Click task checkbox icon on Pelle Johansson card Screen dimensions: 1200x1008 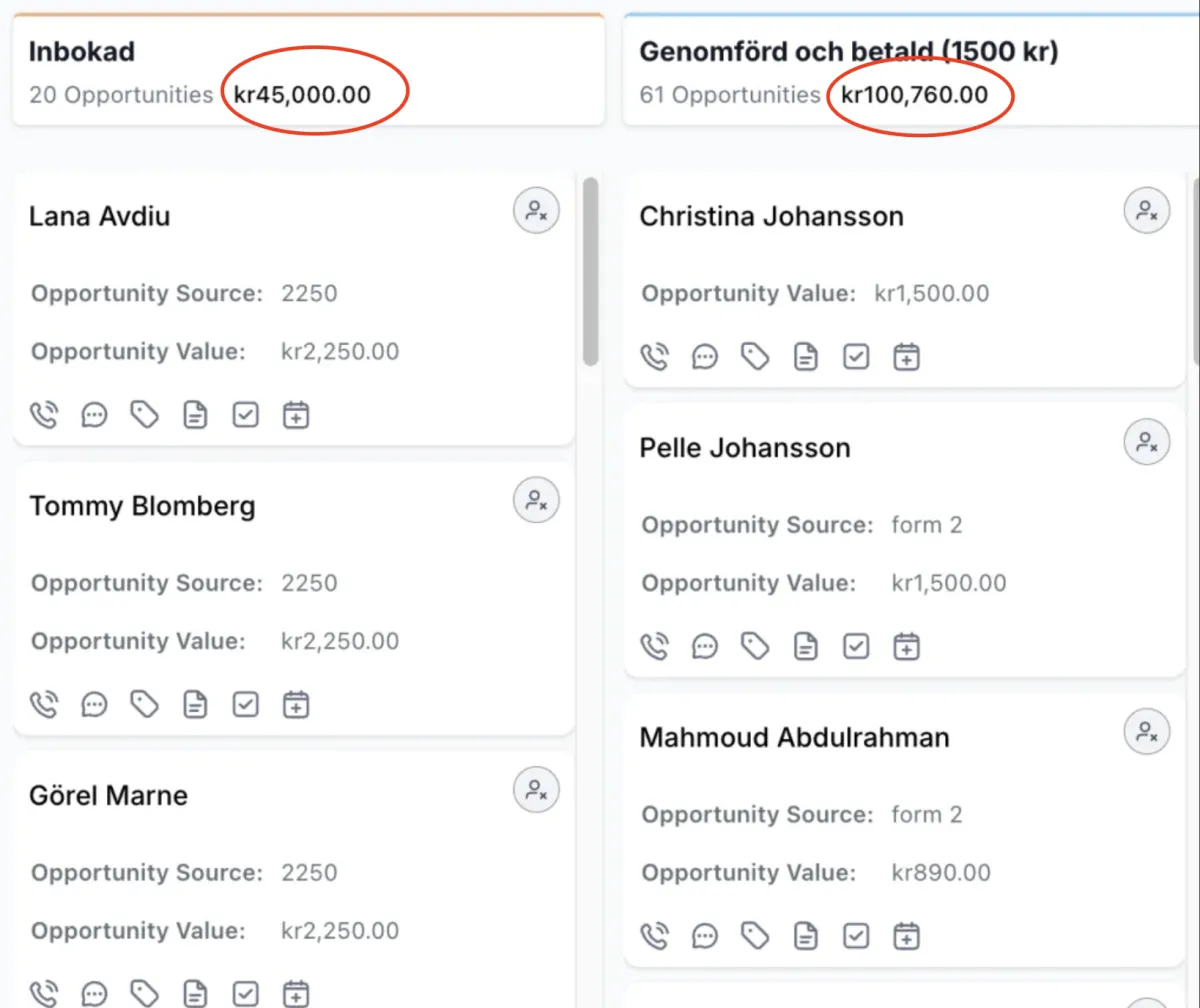point(856,647)
